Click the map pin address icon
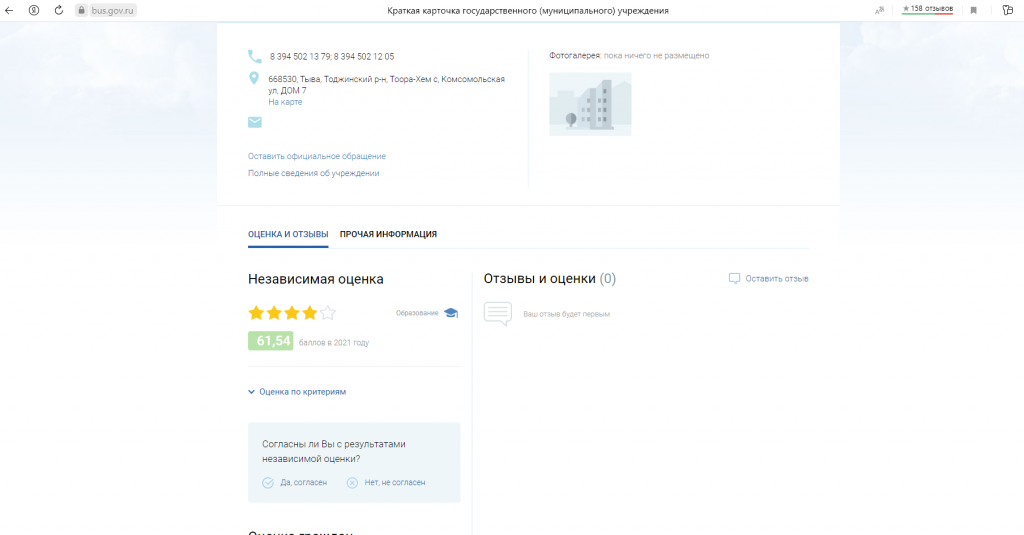The height and width of the screenshot is (535, 1024). pyautogui.click(x=254, y=79)
